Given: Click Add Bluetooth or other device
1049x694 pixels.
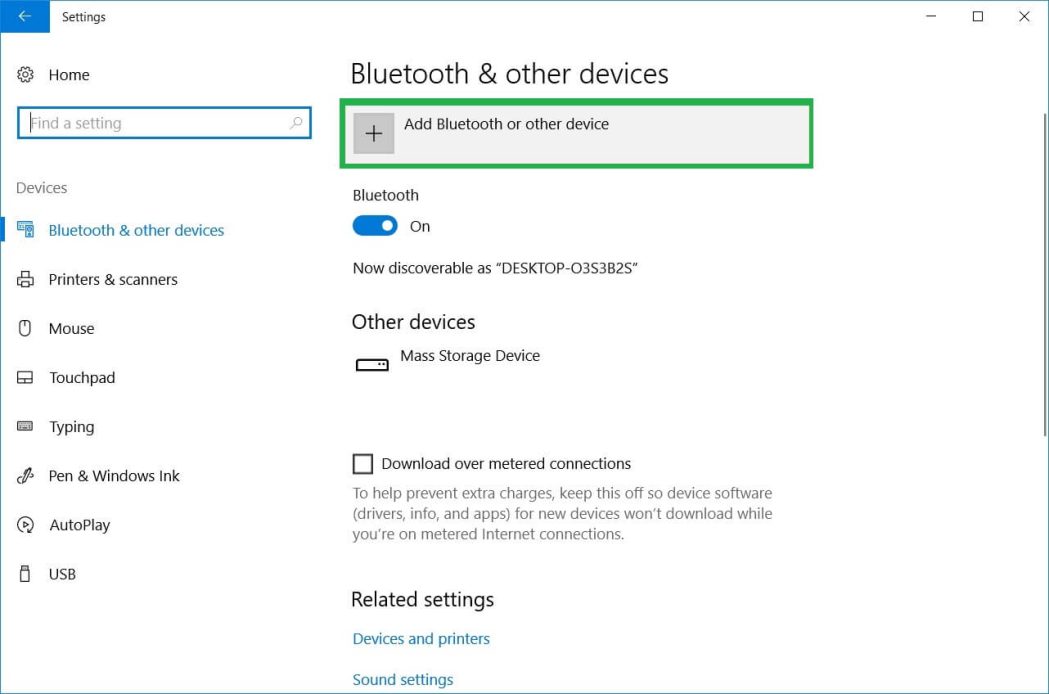Looking at the screenshot, I should point(504,124).
